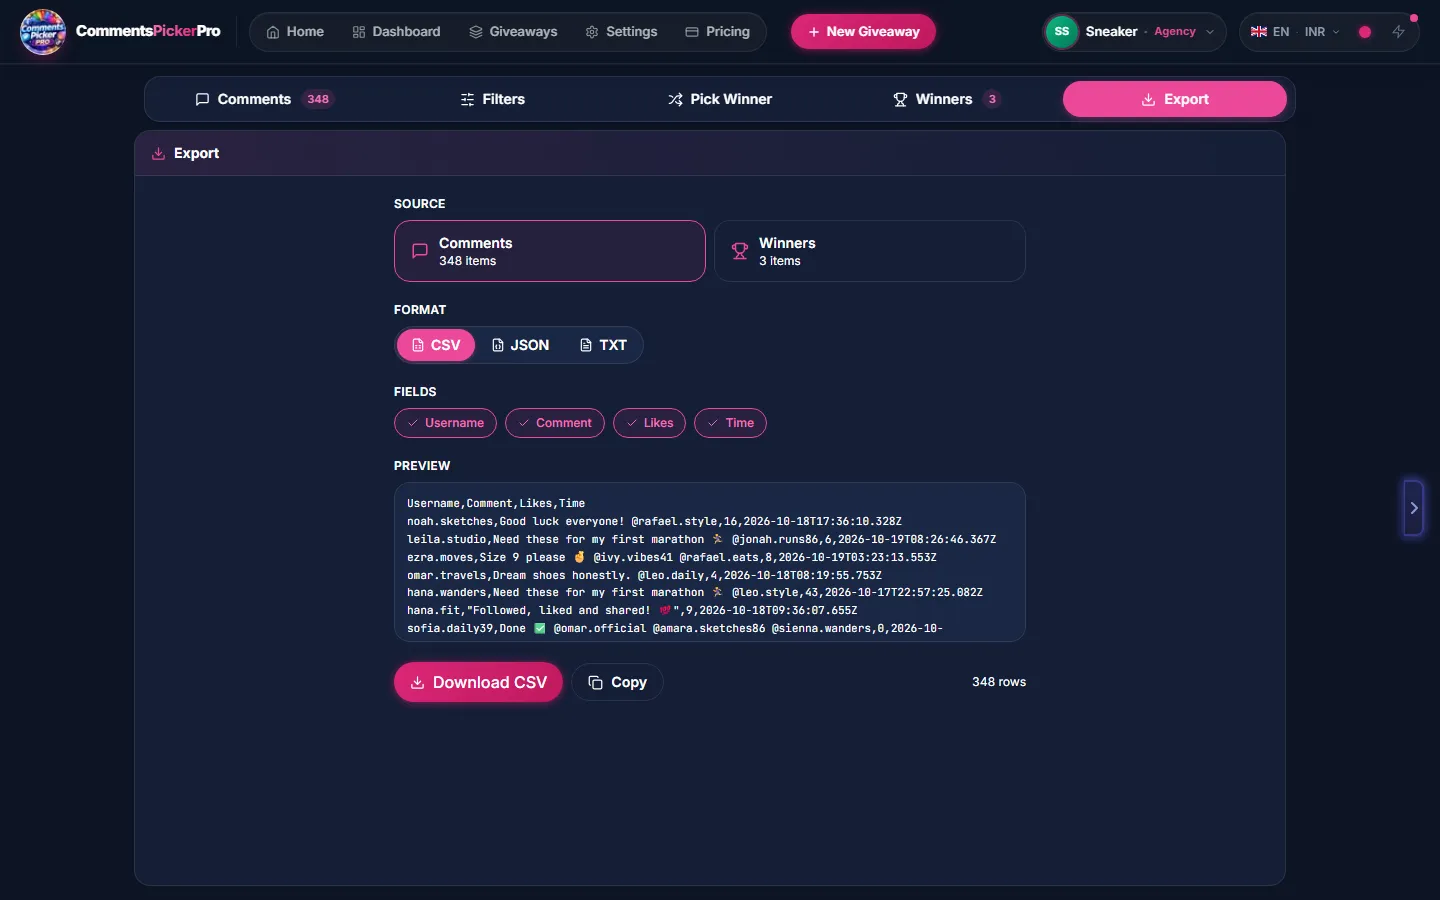Click the trophy icon in Winners source card

tap(740, 251)
